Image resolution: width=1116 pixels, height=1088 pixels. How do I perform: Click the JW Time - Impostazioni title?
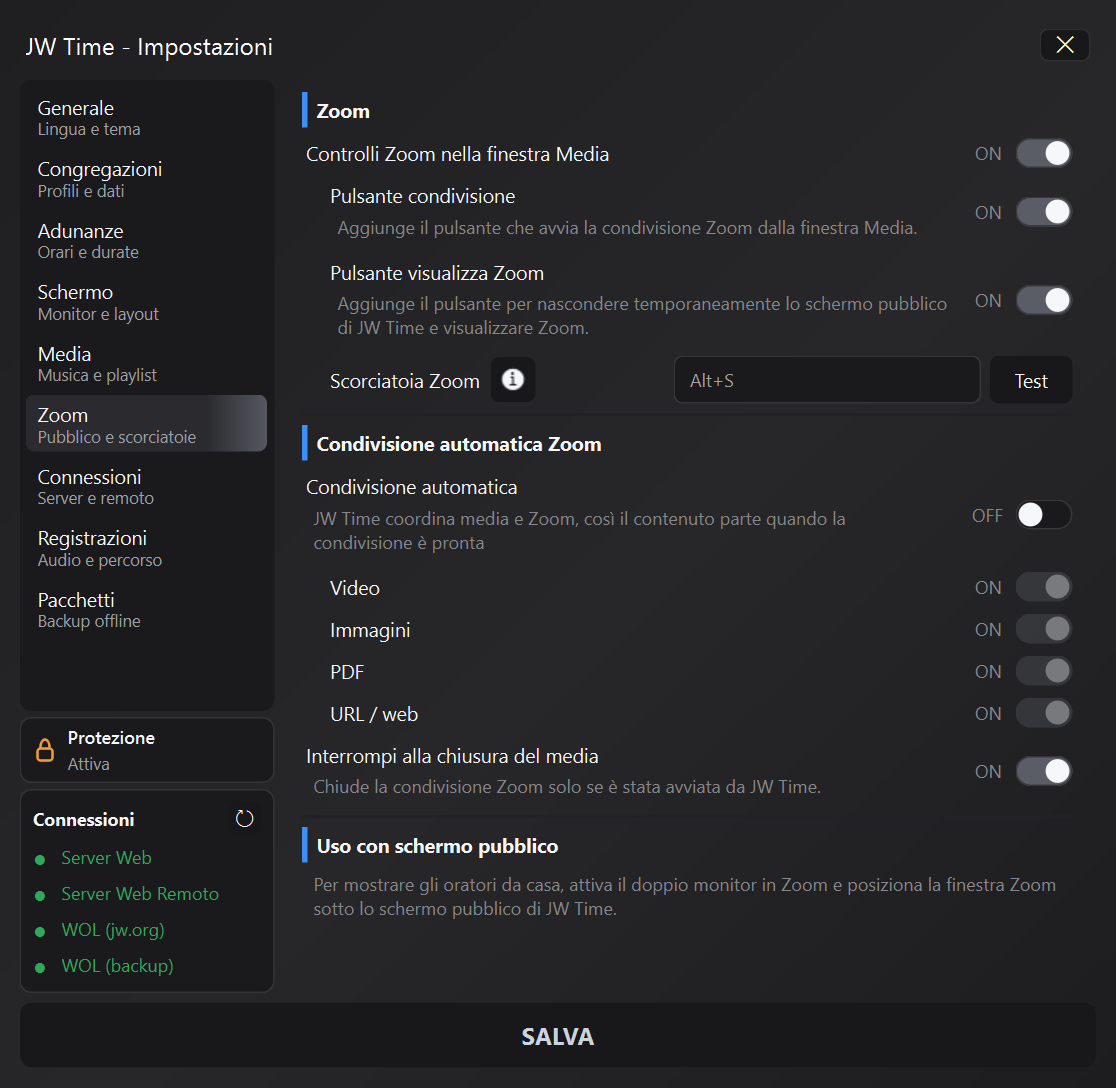click(x=149, y=47)
